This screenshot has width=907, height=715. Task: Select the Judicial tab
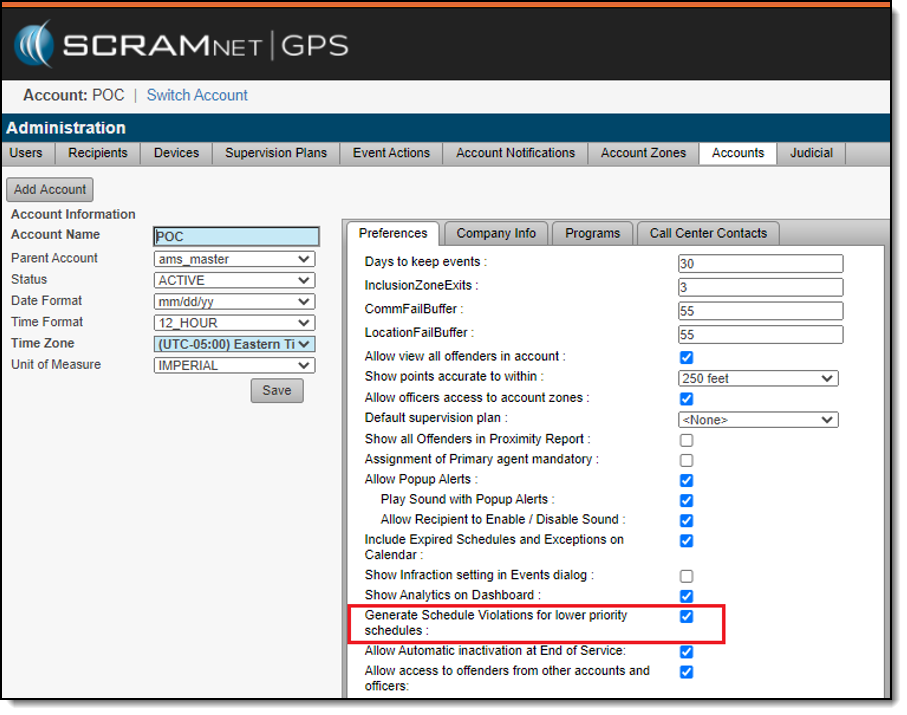811,153
